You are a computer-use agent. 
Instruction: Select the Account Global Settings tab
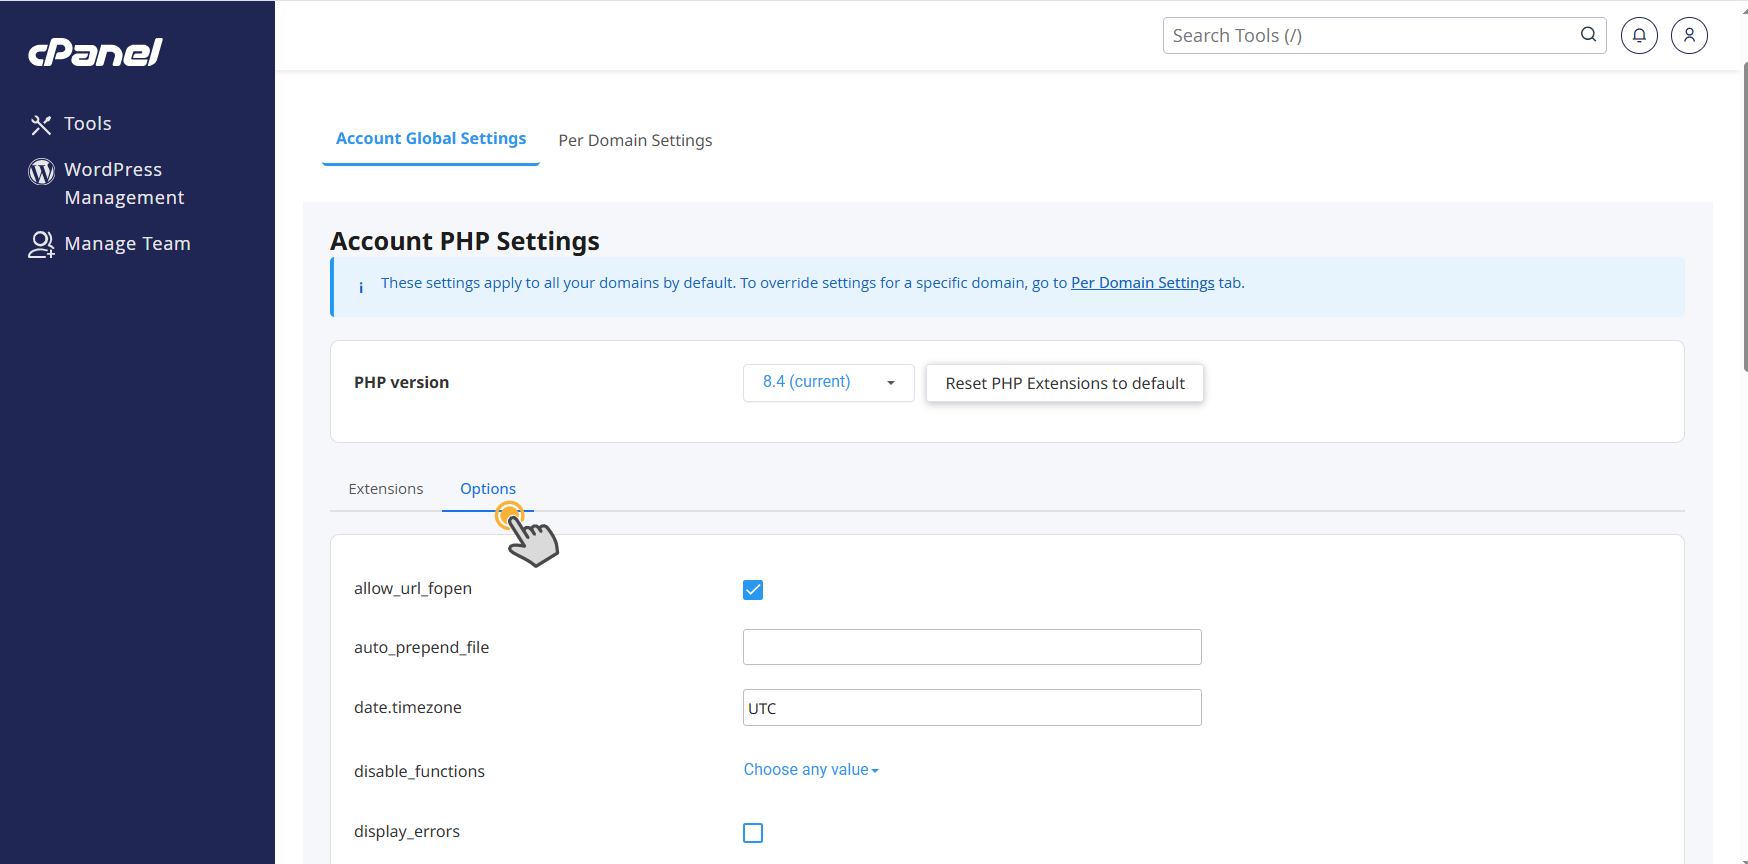[x=431, y=139]
